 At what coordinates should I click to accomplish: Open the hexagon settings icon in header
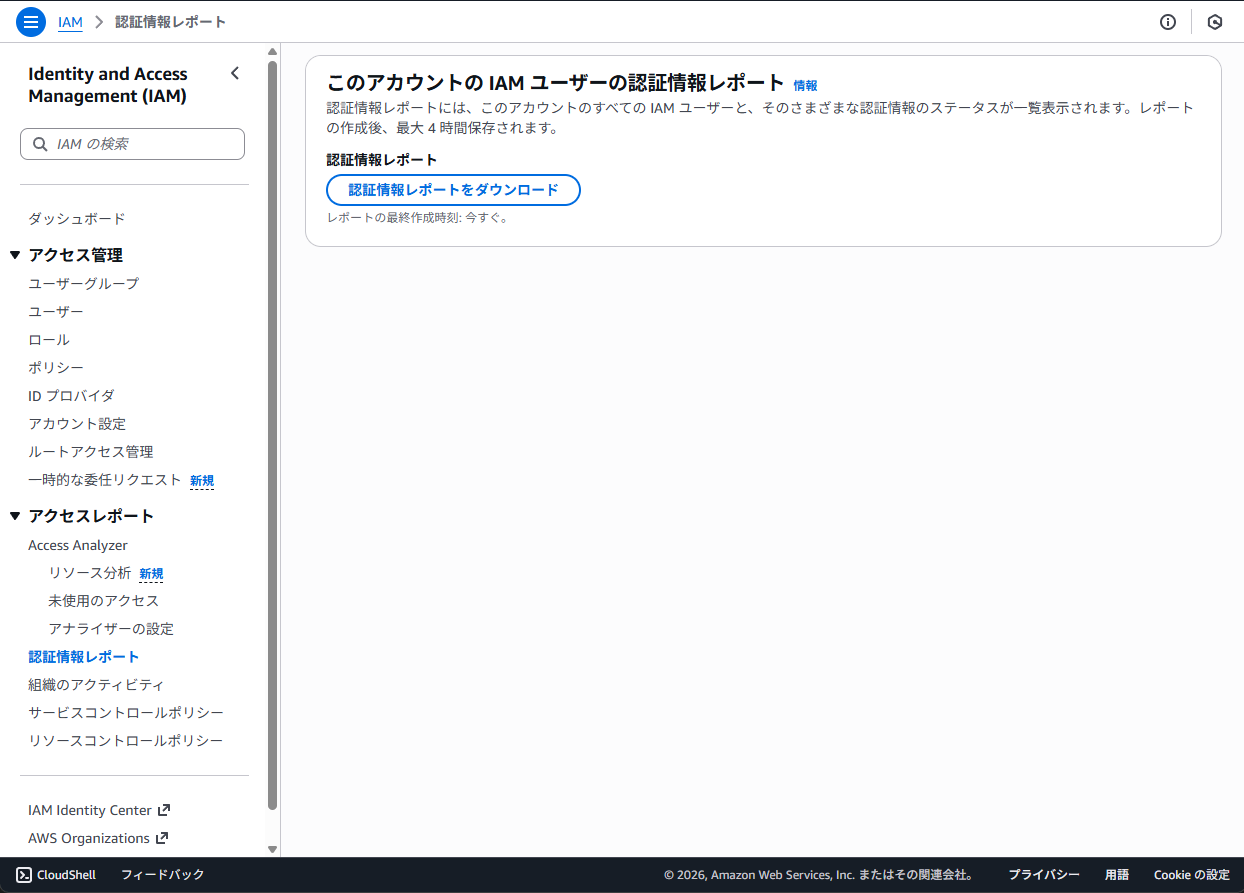[x=1215, y=22]
